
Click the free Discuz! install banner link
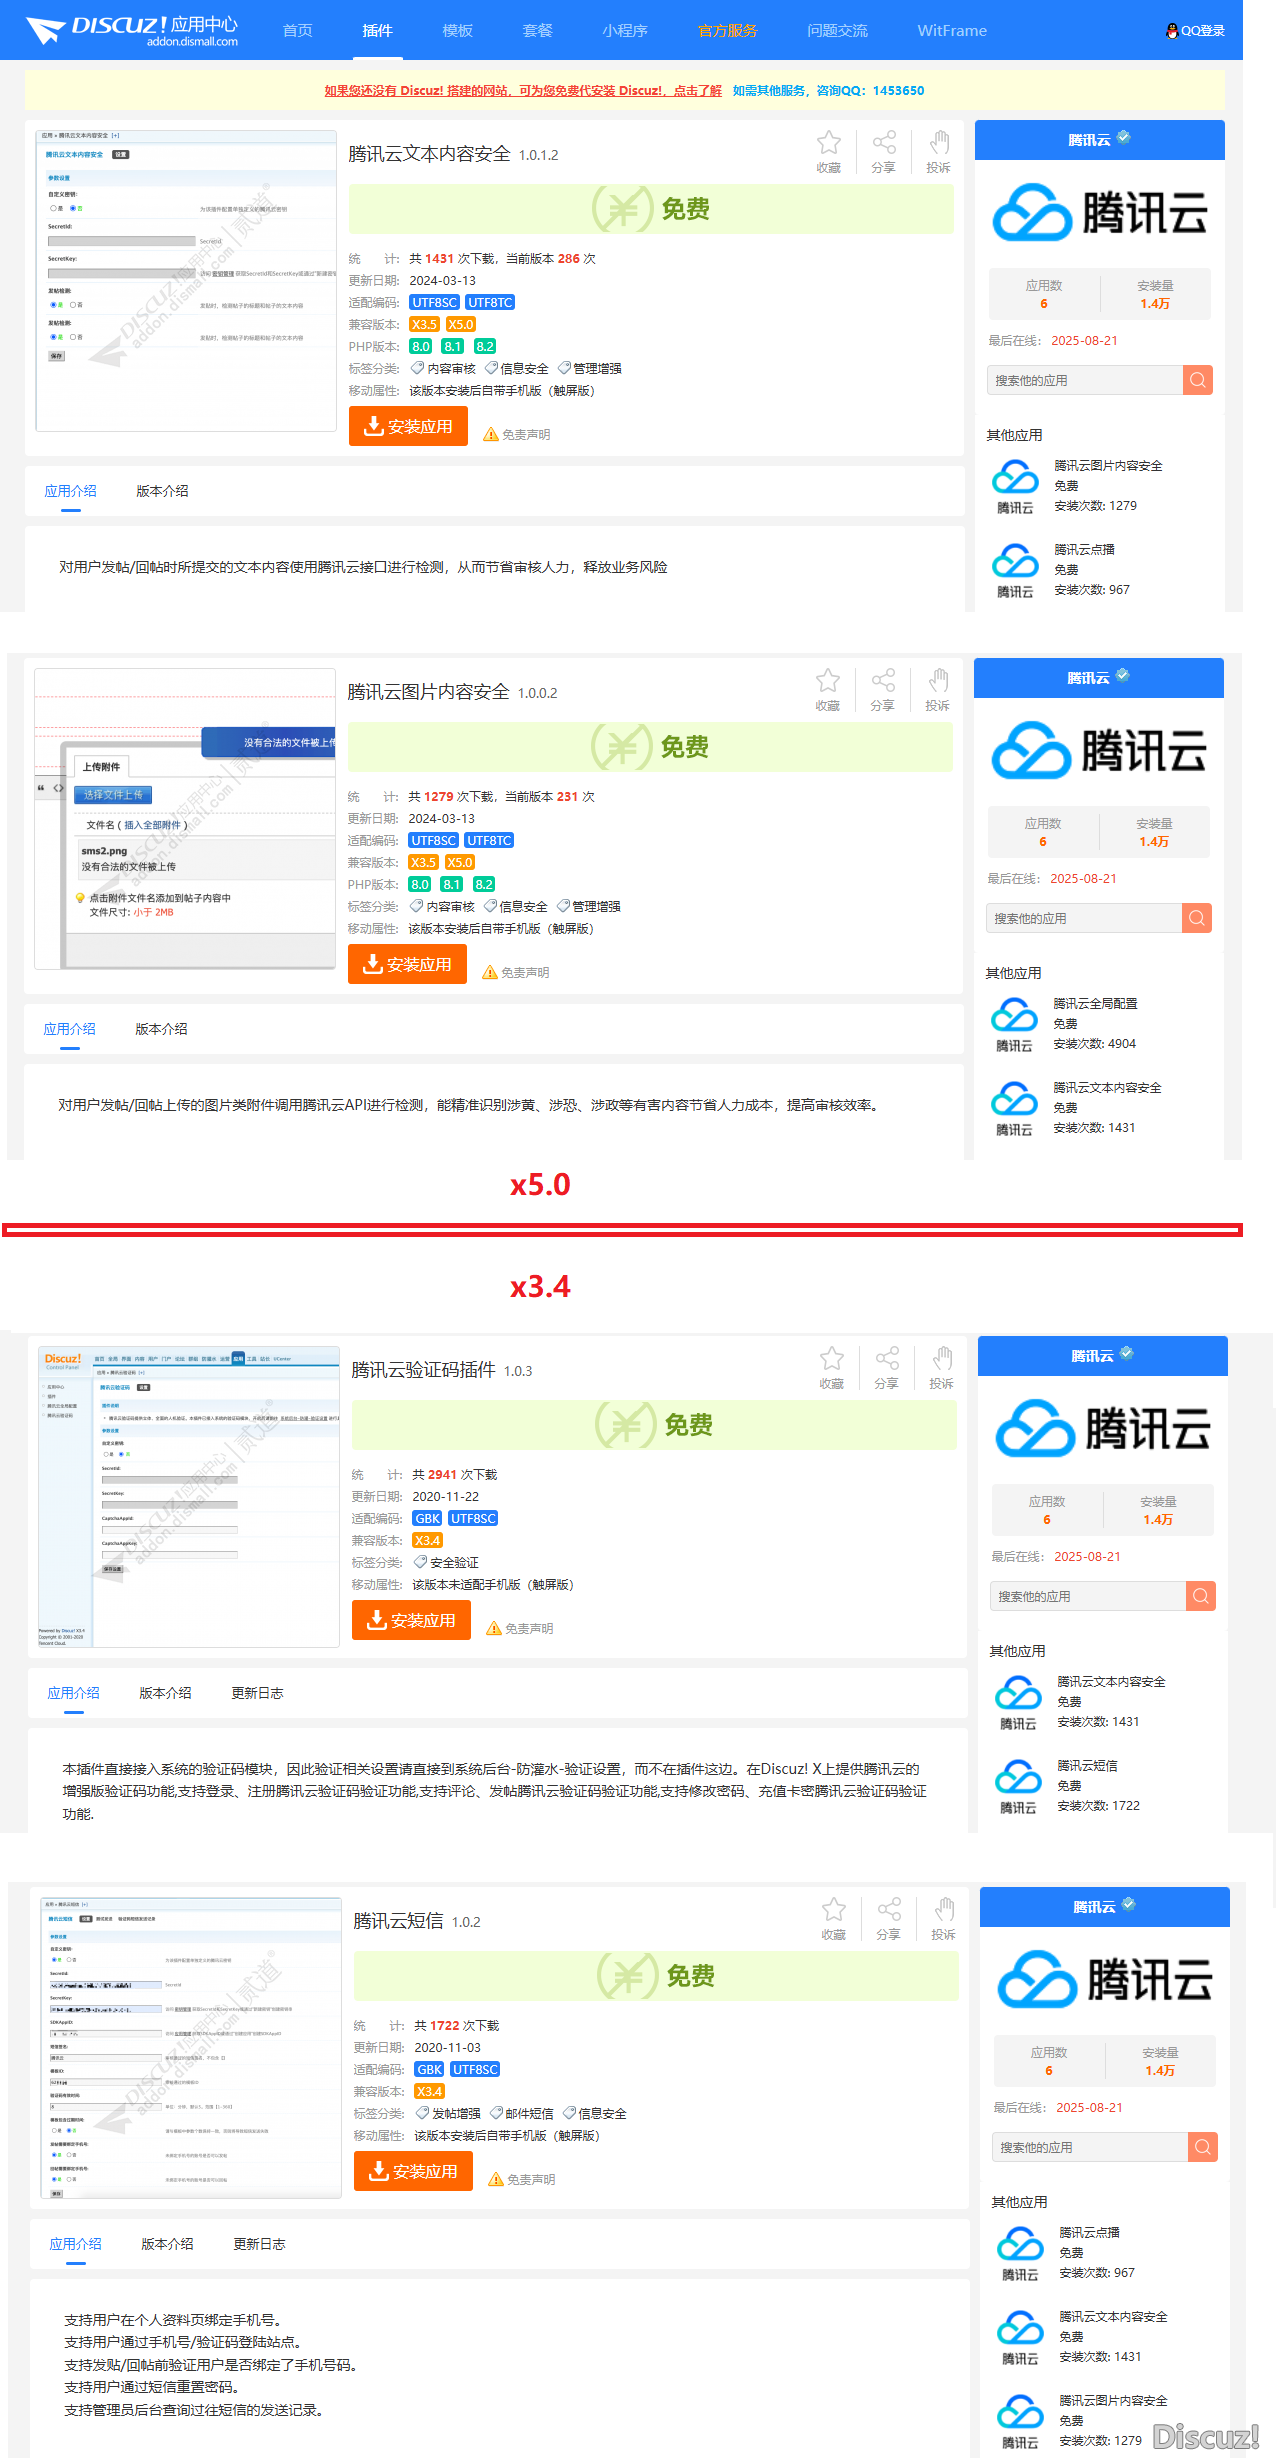point(523,90)
